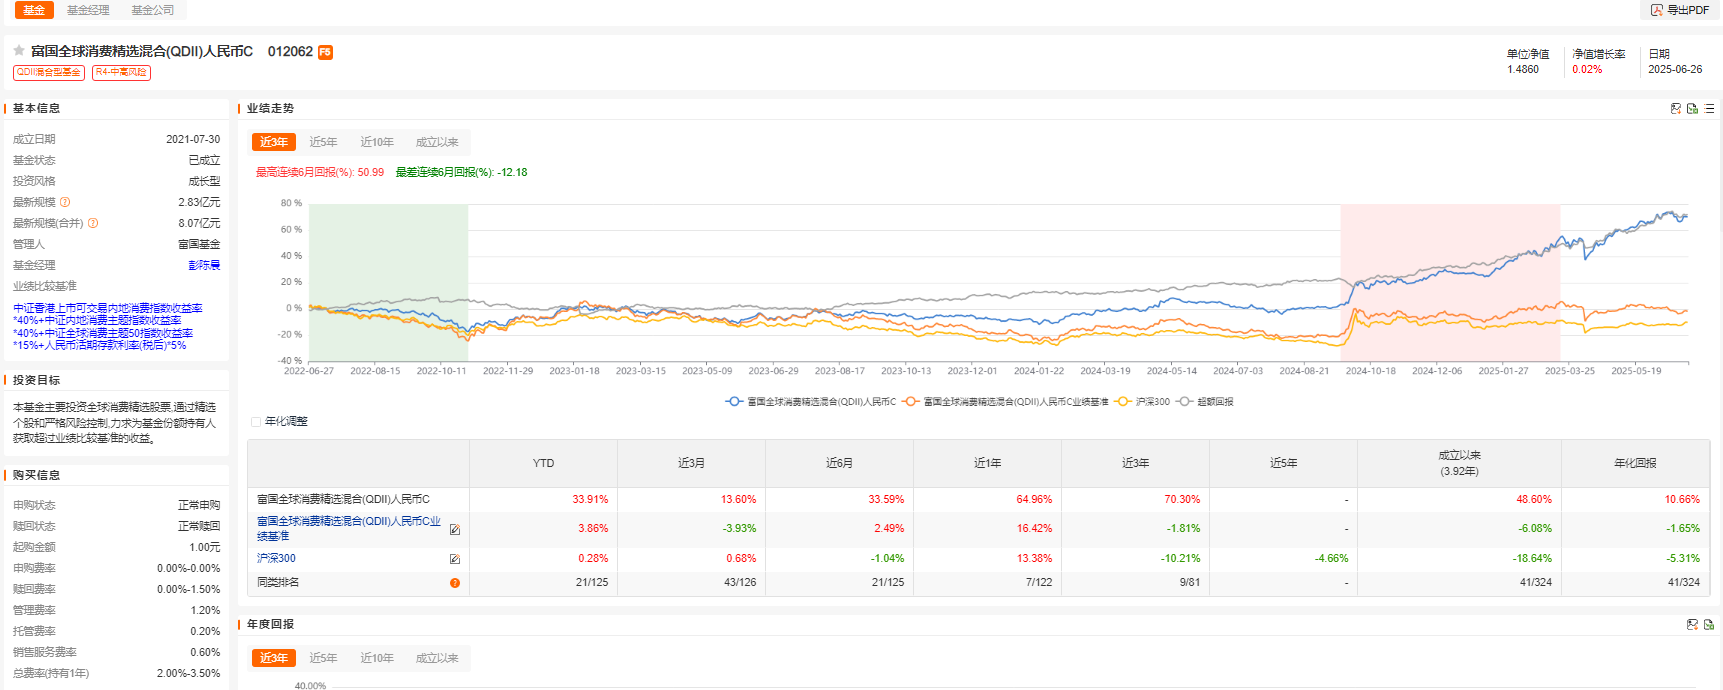The height and width of the screenshot is (690, 1723).
Task: Switch to the 基金 top tab
Action: click(x=34, y=10)
